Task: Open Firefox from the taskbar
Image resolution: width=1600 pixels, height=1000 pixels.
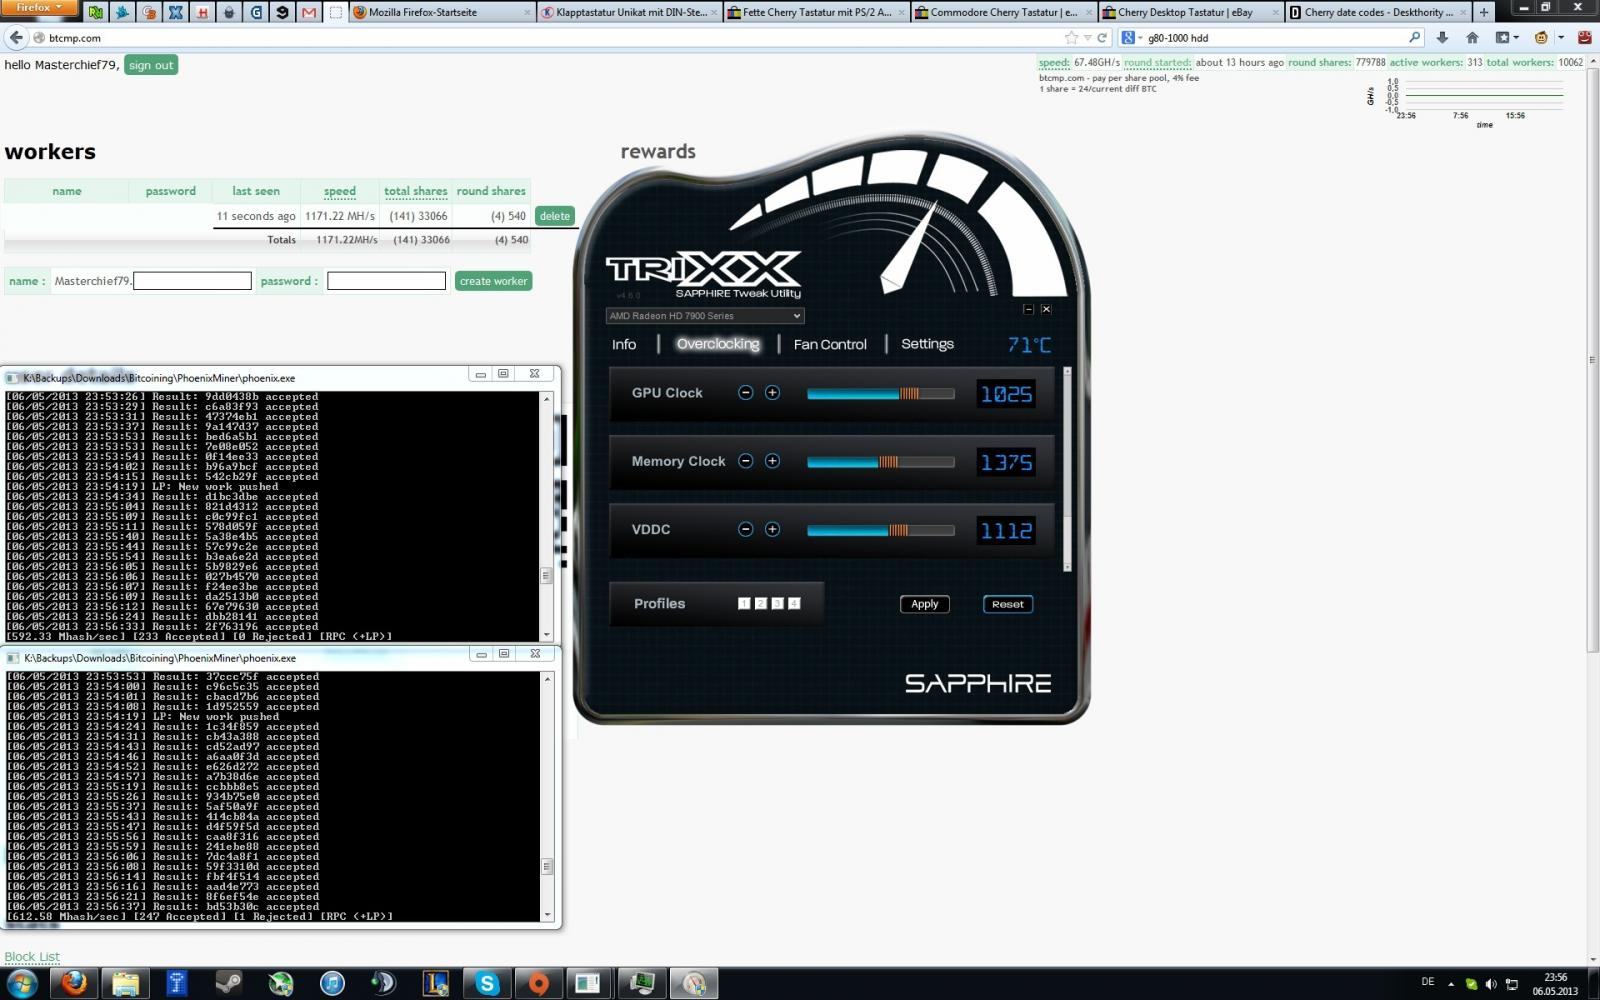Action: (73, 983)
